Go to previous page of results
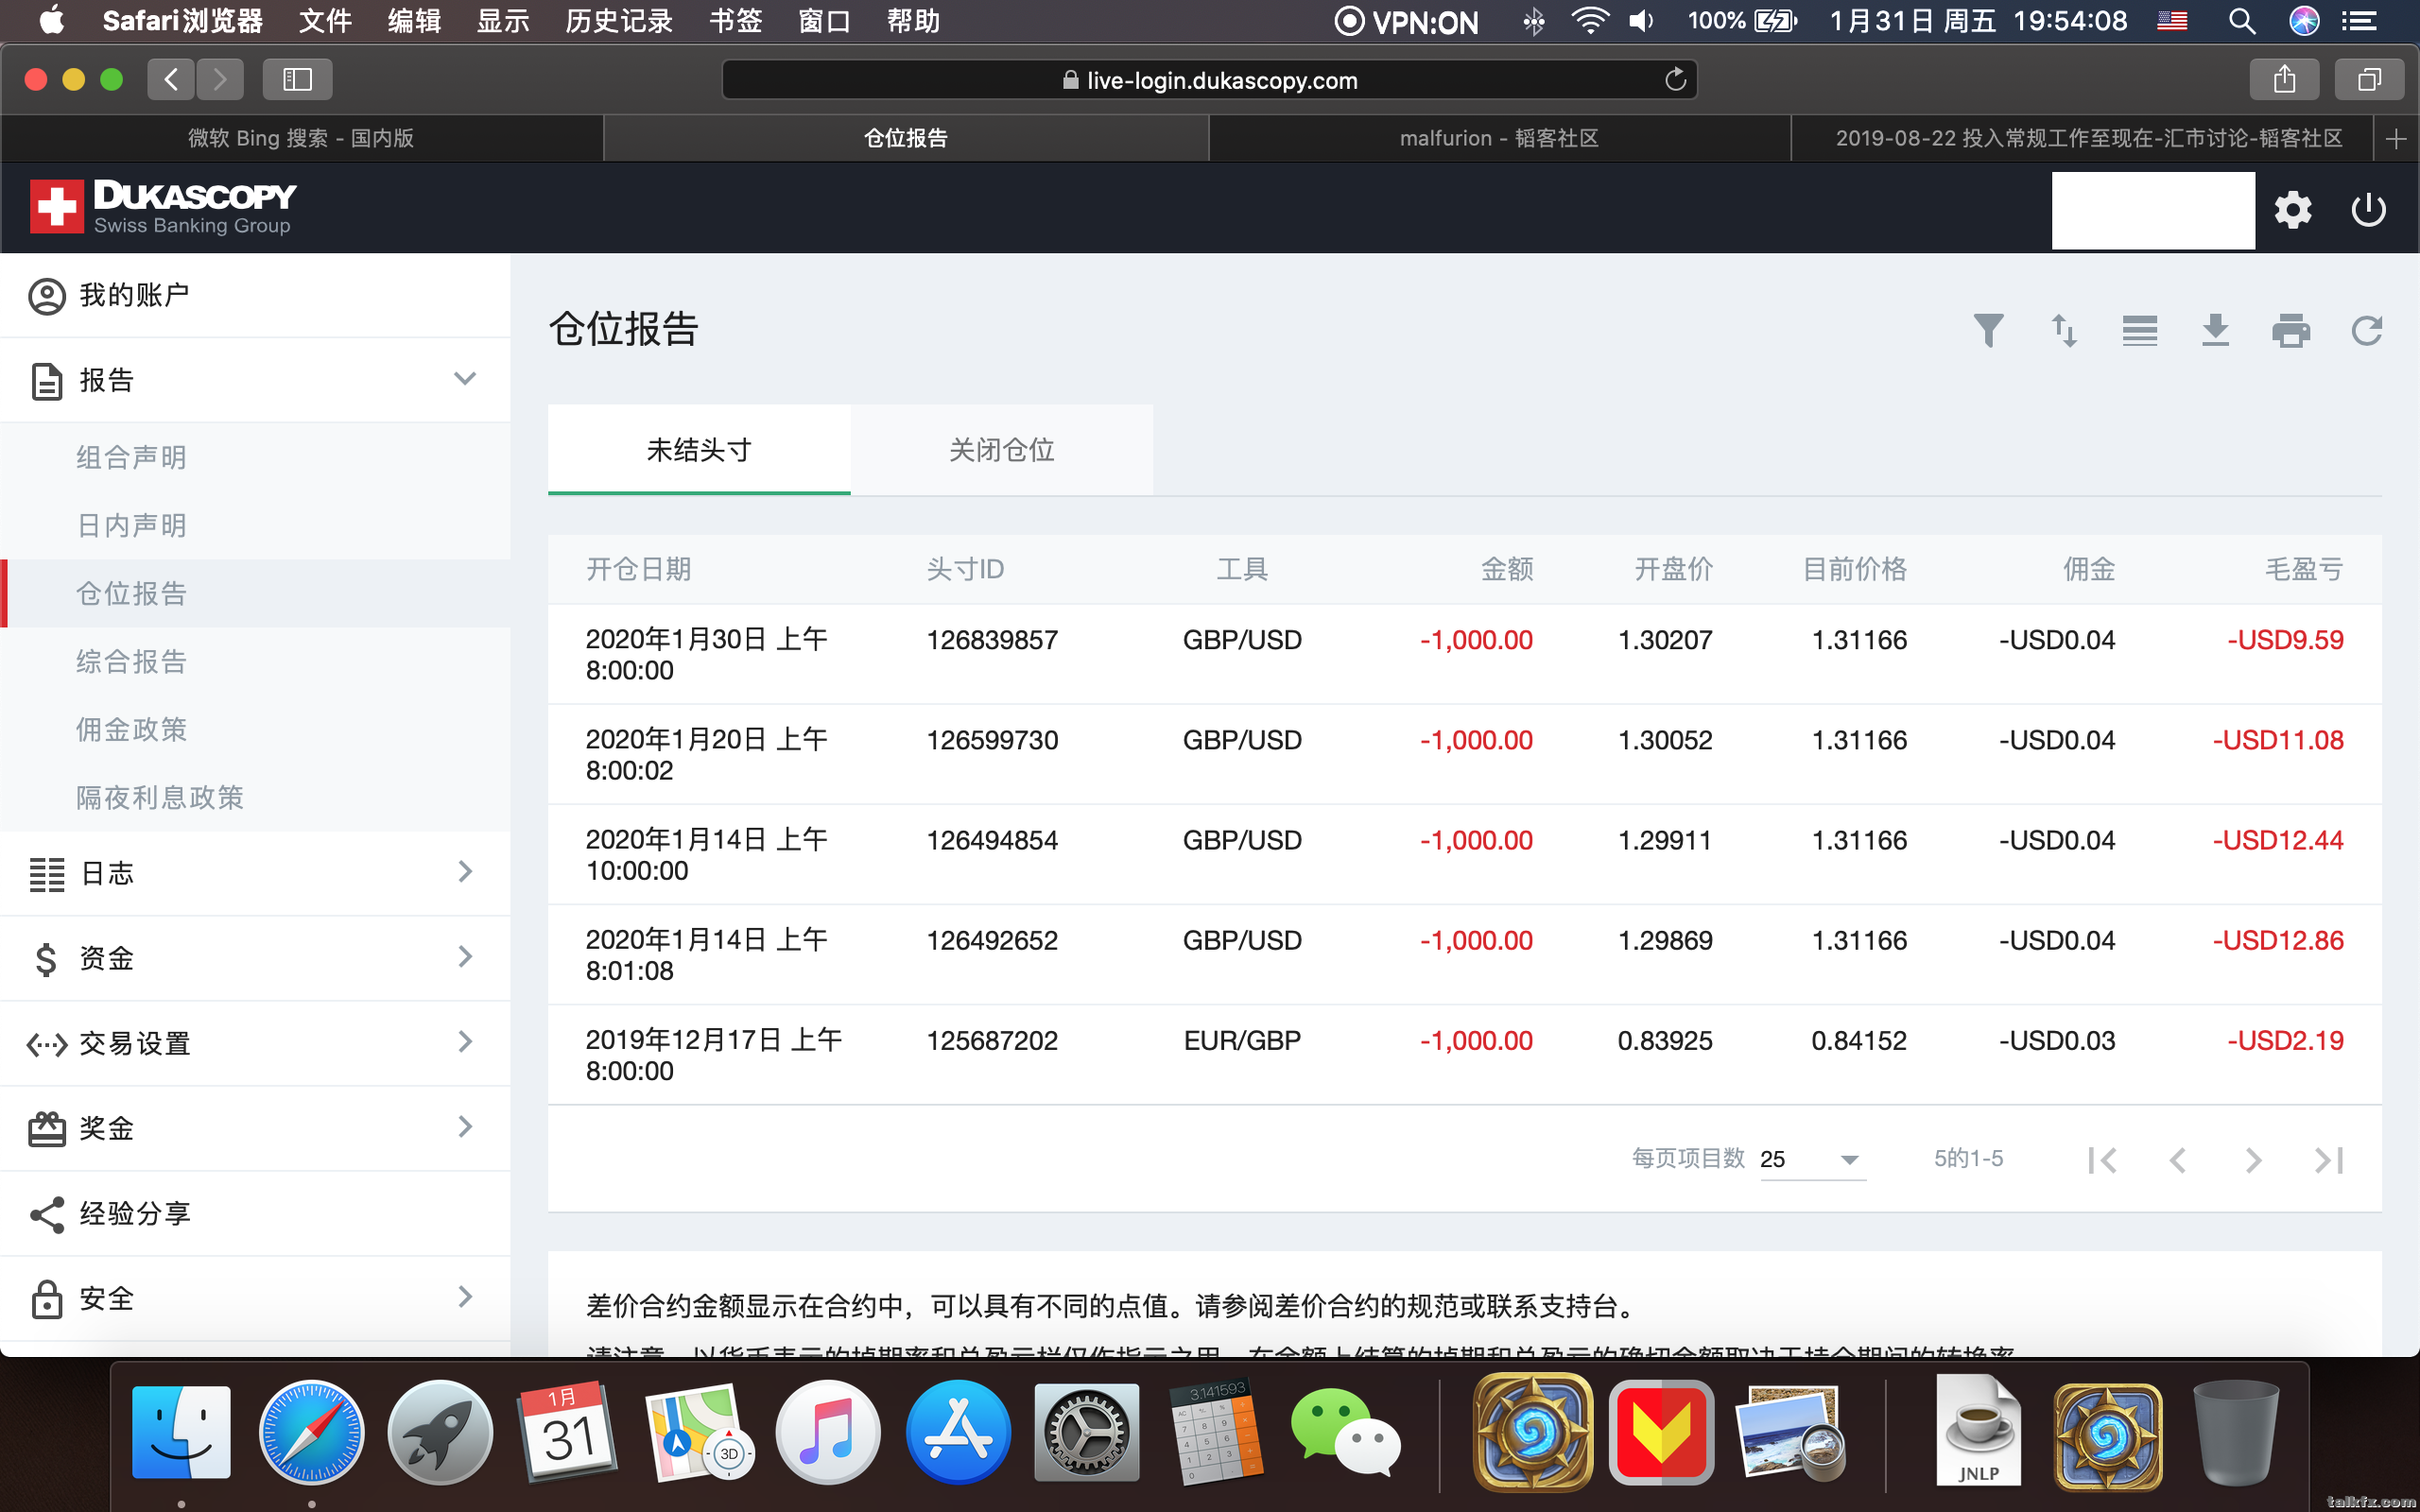The height and width of the screenshot is (1512, 2420). coord(2177,1160)
